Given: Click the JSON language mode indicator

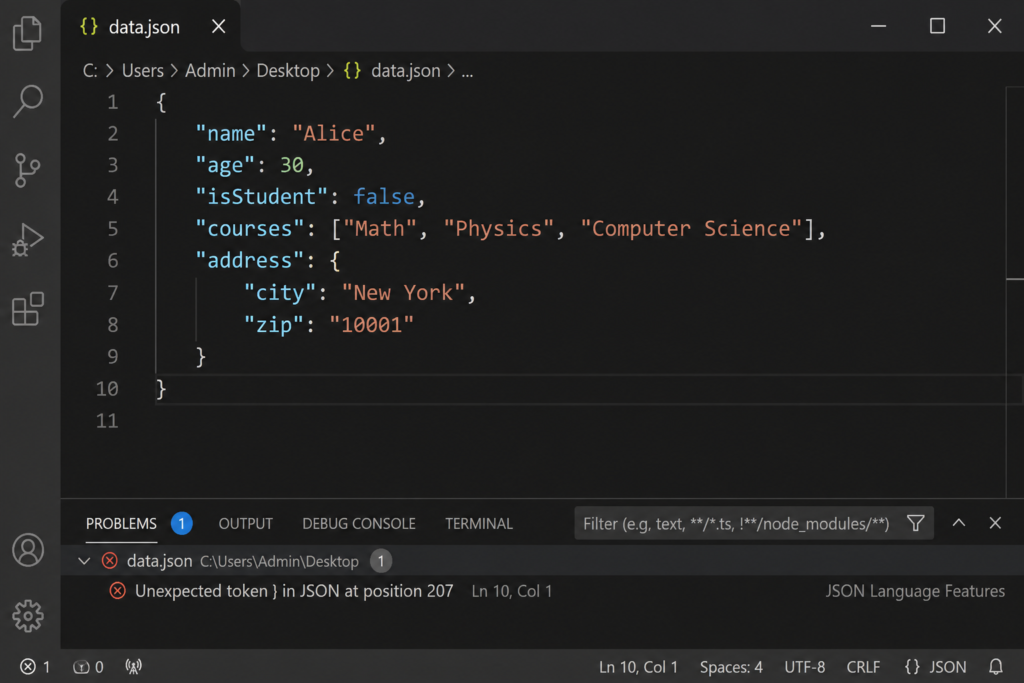Looking at the screenshot, I should (x=935, y=667).
